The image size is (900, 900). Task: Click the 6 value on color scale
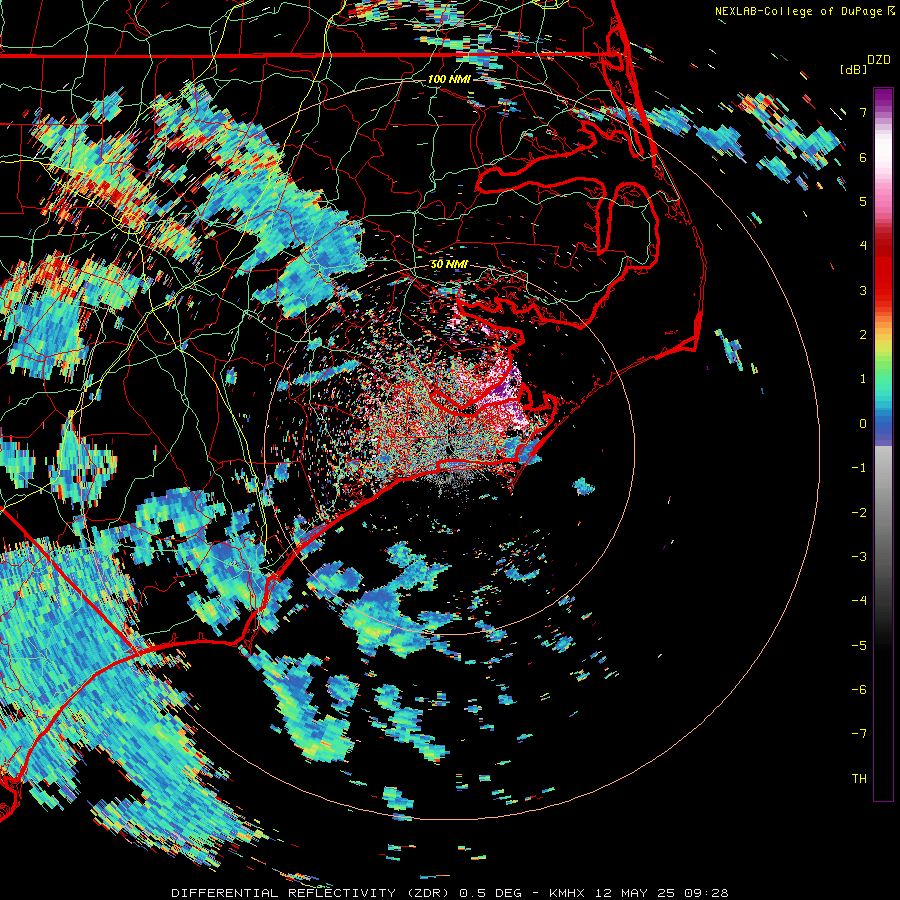click(863, 157)
